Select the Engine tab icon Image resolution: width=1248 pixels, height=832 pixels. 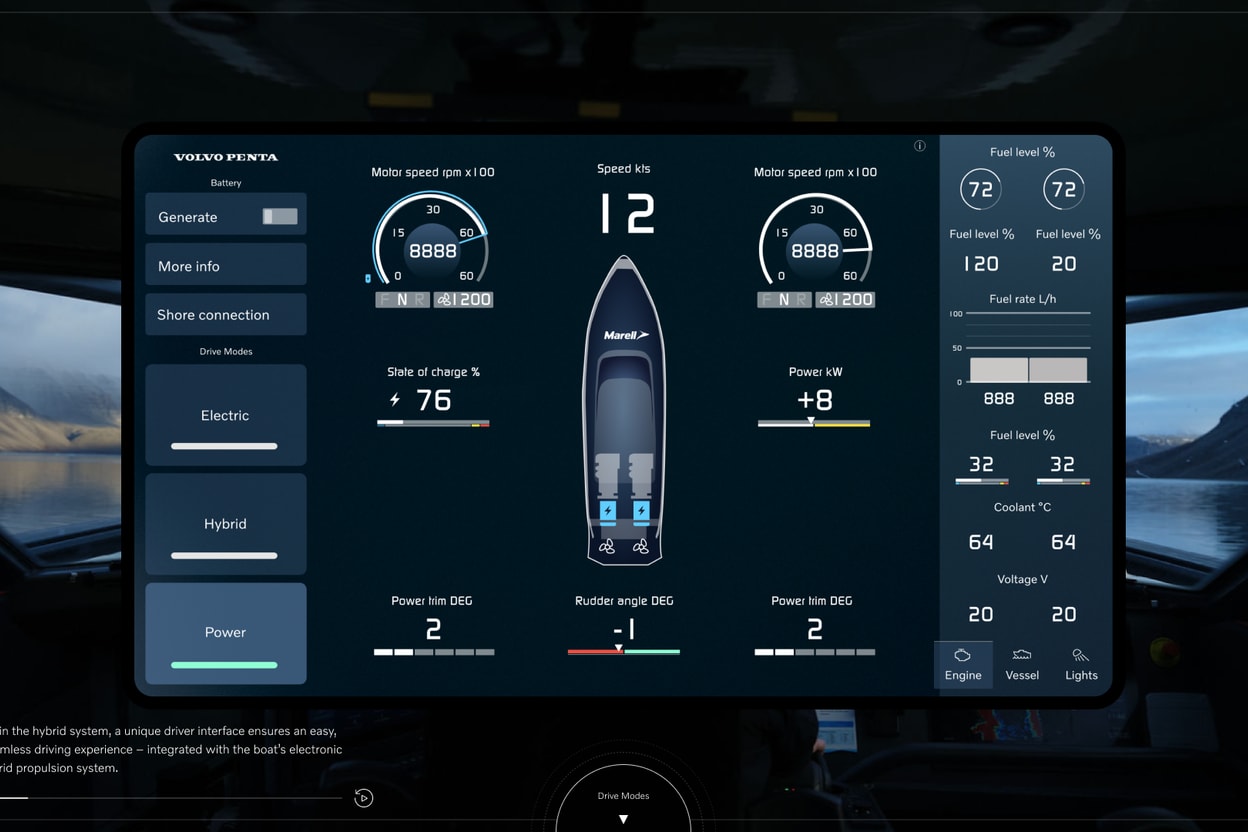click(962, 657)
